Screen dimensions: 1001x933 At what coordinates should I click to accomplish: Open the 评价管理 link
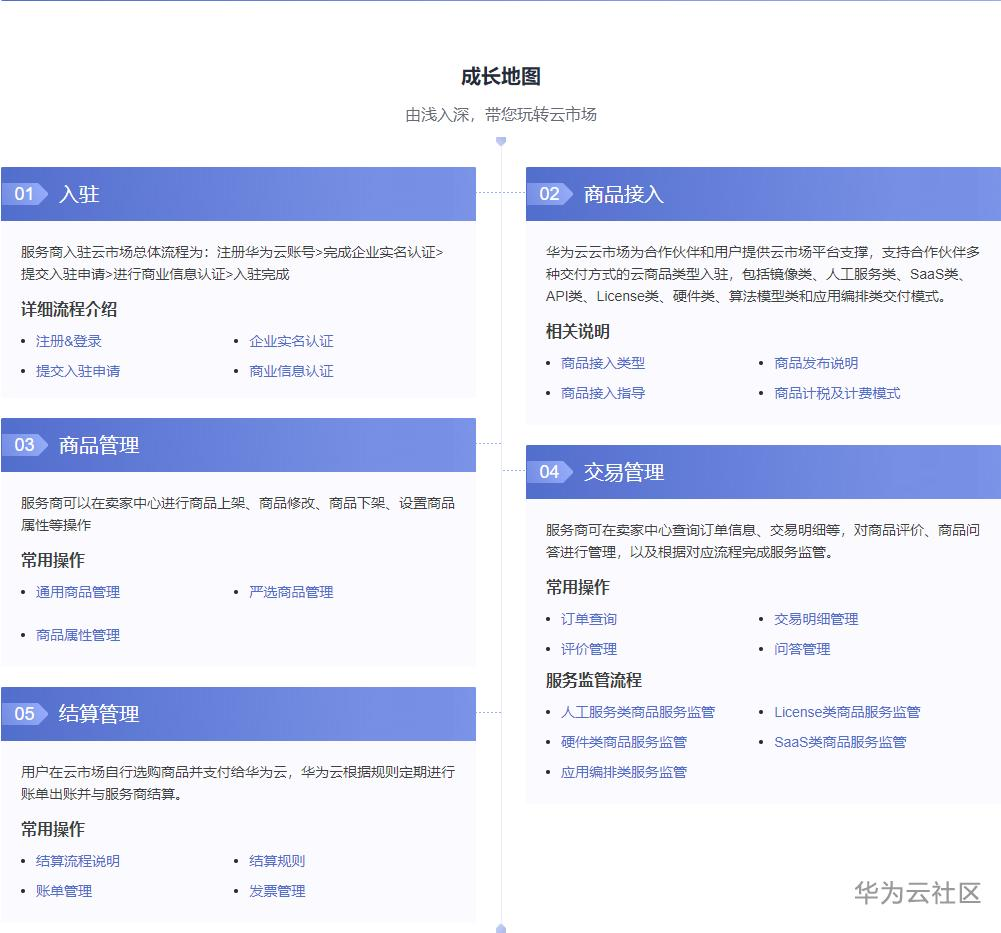pyautogui.click(x=588, y=649)
